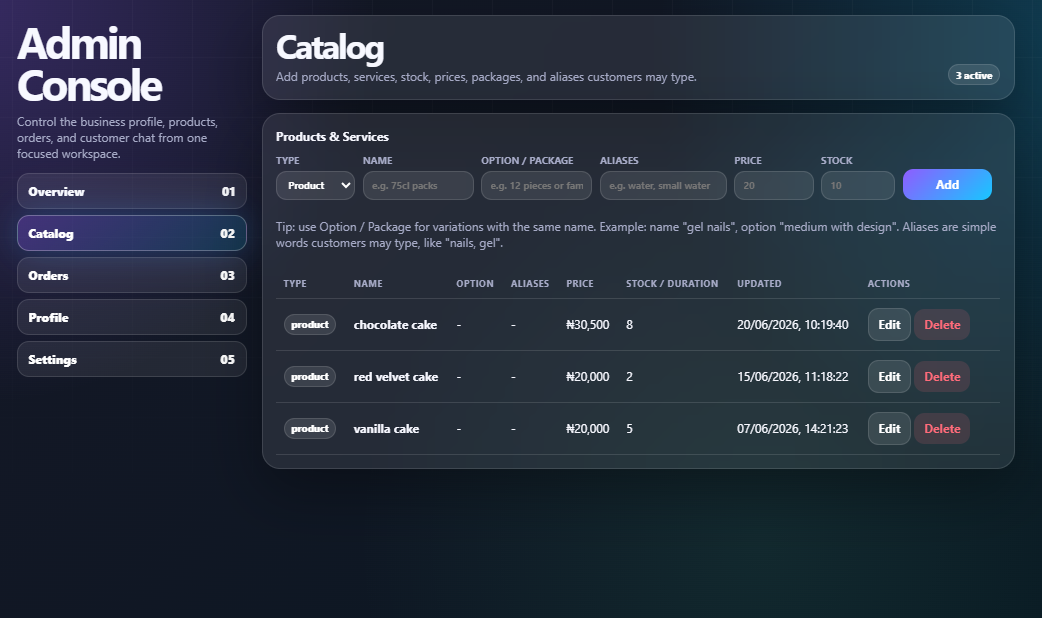Open the Catalog navigation item
This screenshot has width=1042, height=618.
coord(132,233)
